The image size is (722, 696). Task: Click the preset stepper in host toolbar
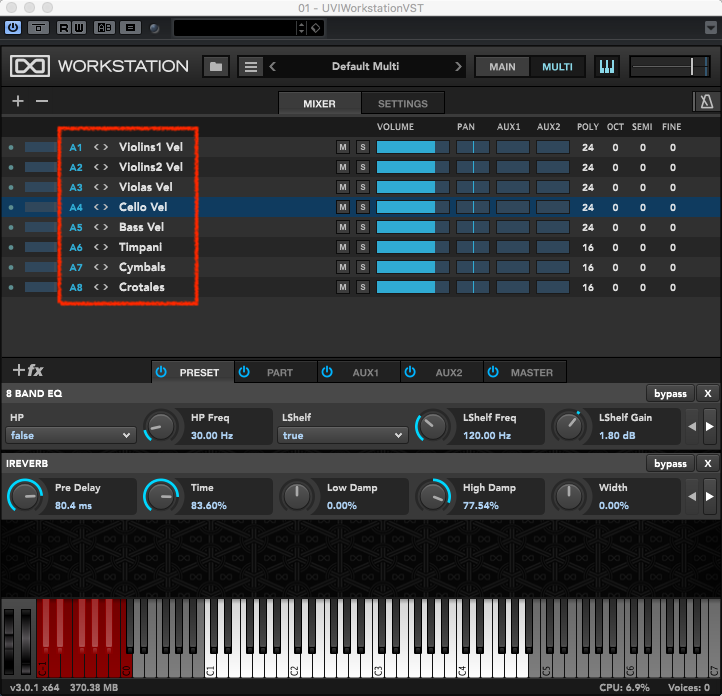[x=302, y=28]
